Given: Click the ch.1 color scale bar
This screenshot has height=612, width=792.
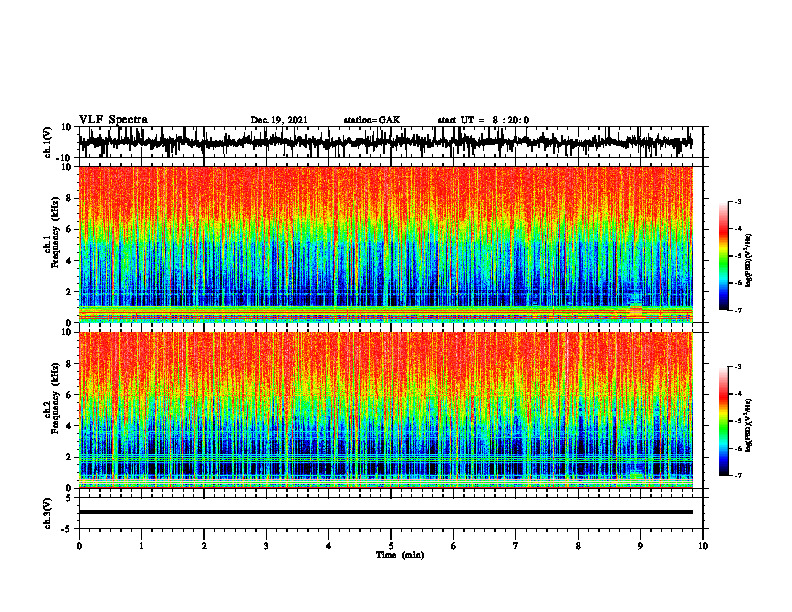Looking at the screenshot, I should 723,256.
